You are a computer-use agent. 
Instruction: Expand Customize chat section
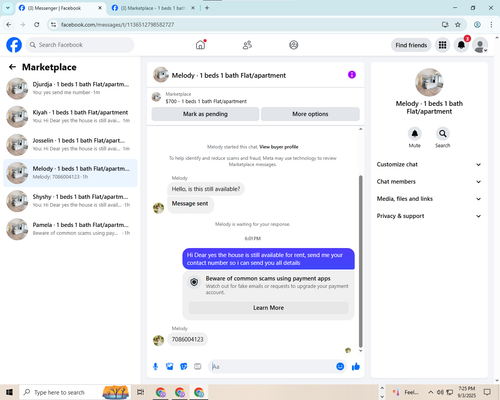click(429, 164)
